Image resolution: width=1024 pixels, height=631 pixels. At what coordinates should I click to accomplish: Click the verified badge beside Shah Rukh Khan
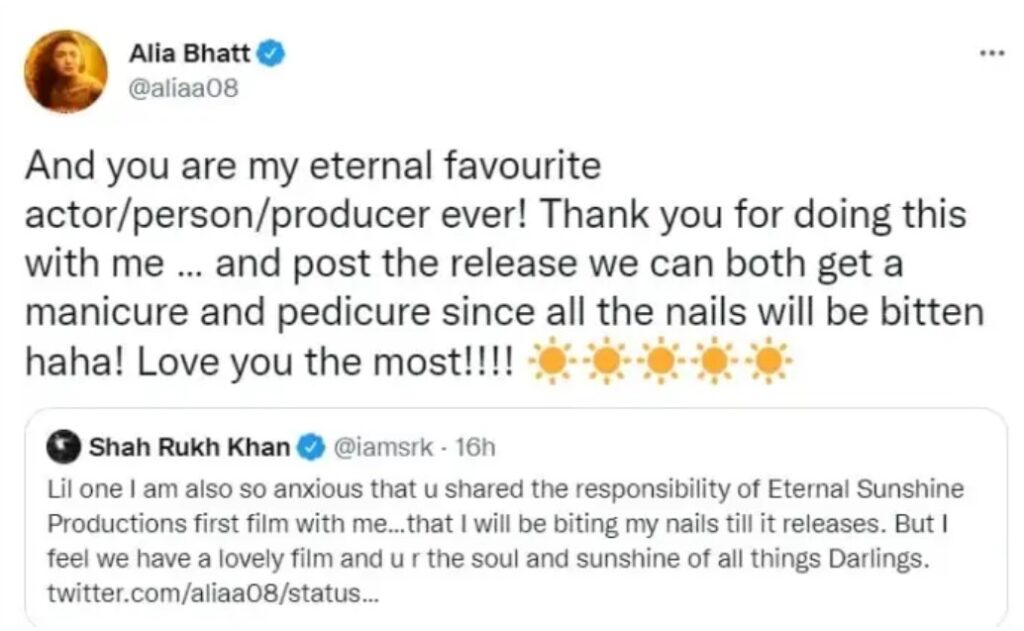[312, 447]
